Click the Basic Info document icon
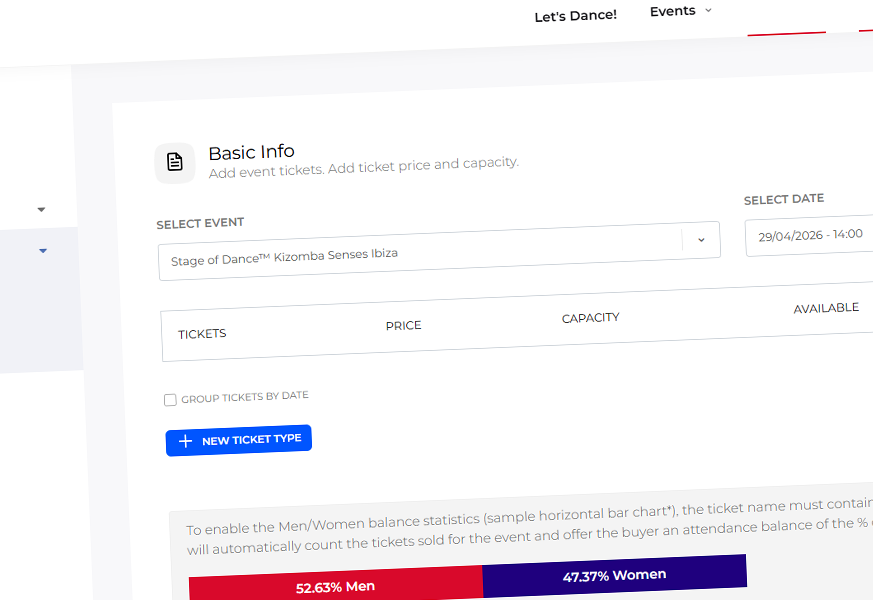This screenshot has width=873, height=600. click(175, 163)
